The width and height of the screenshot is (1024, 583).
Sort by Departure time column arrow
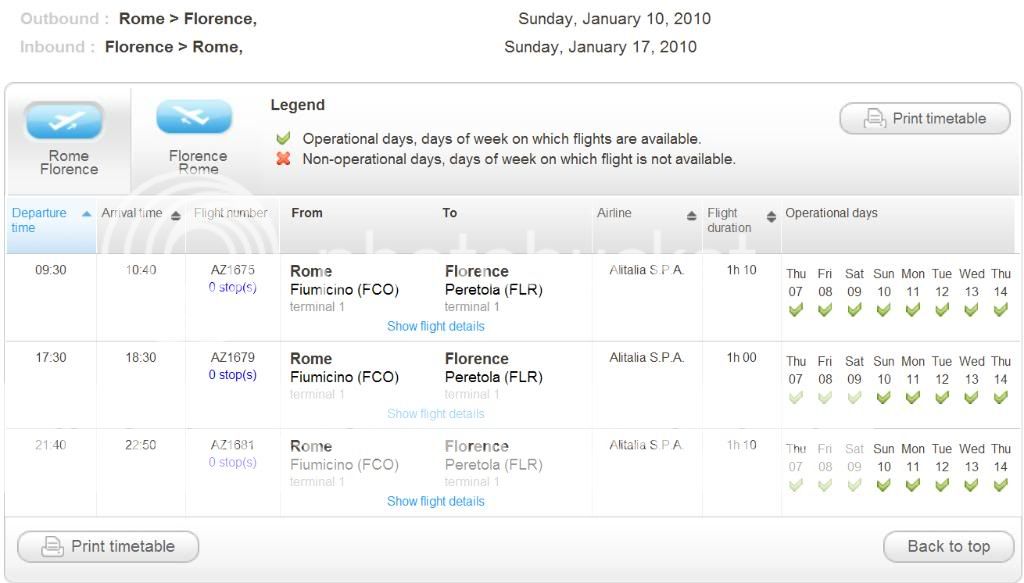pos(87,214)
